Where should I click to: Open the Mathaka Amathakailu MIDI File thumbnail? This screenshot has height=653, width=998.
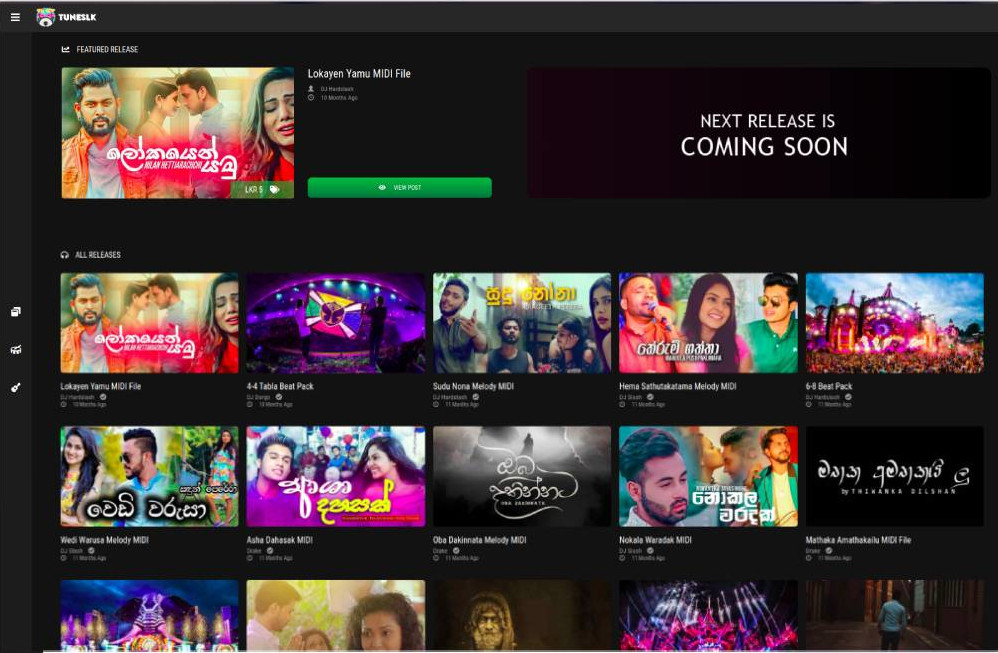[895, 477]
